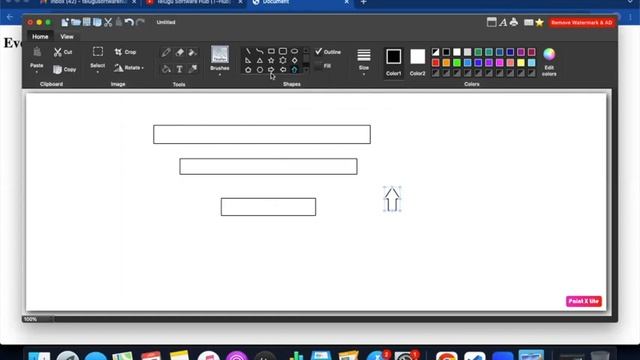Viewport: 640px width, 360px height.
Task: Expand the Shapes gallery down arrow
Action: coord(306,70)
